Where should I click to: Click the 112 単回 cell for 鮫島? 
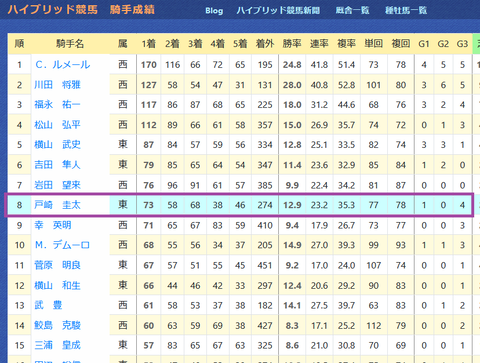pos(373,325)
